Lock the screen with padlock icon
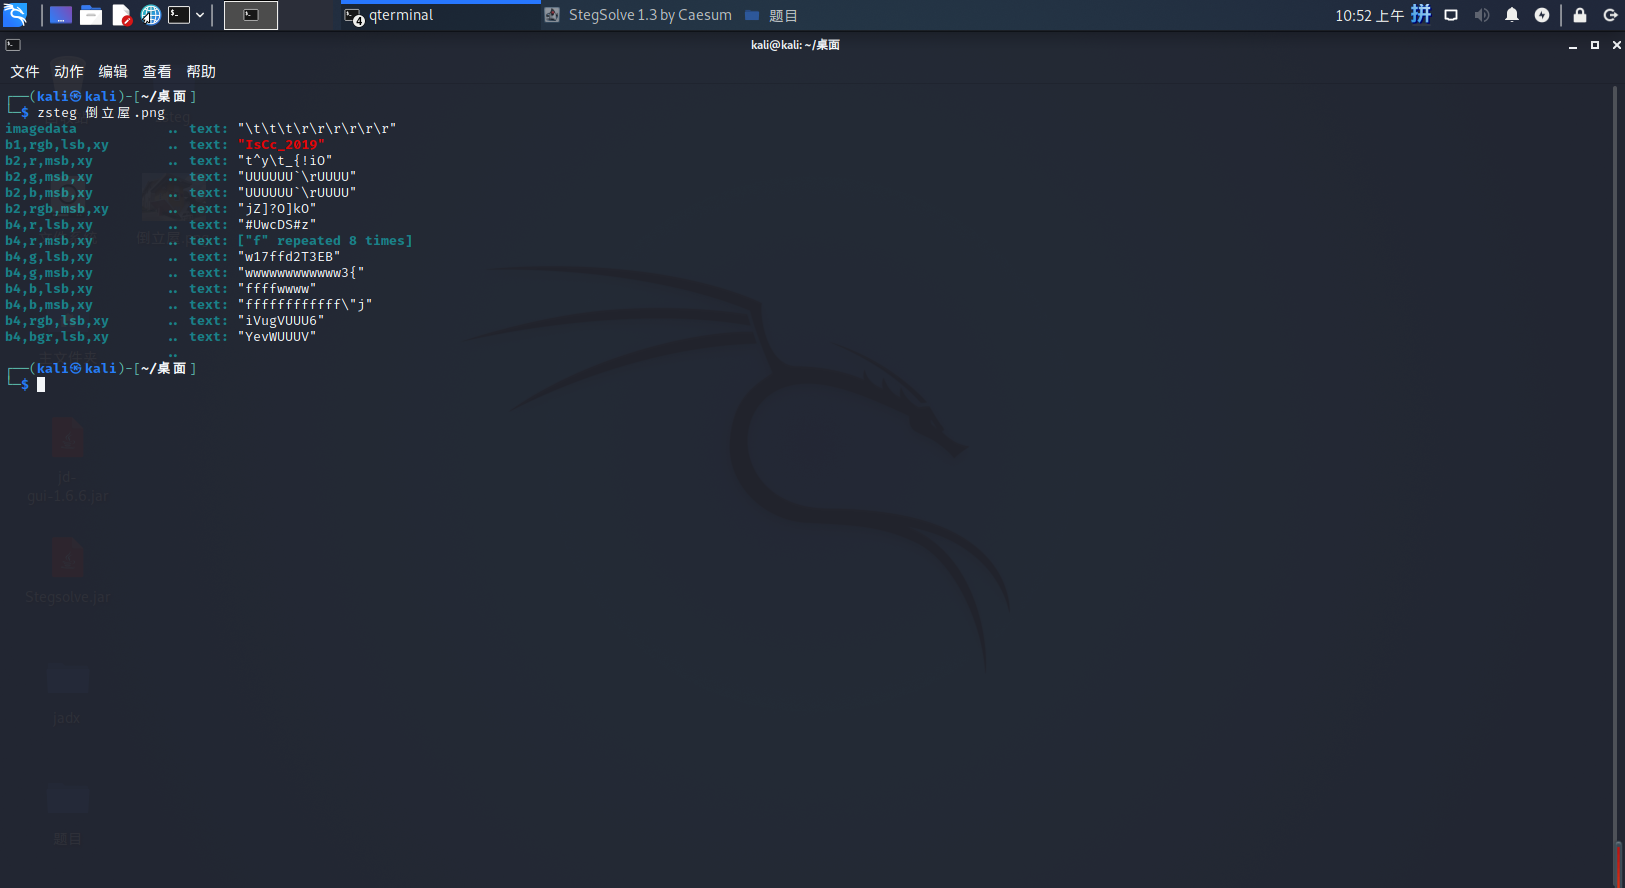Image resolution: width=1625 pixels, height=888 pixels. click(1580, 15)
